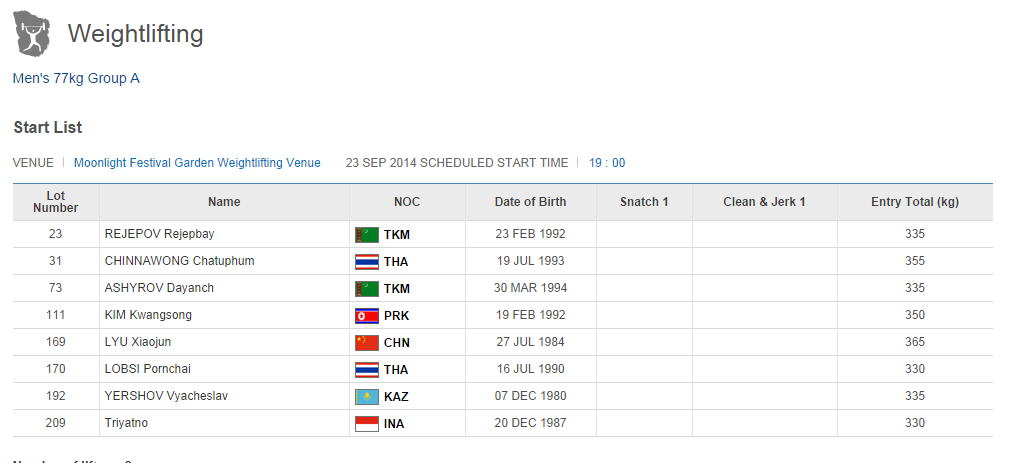Click Turkmenistan flag beside ASHYROV Dayanch
The image size is (1023, 463).
pos(367,289)
